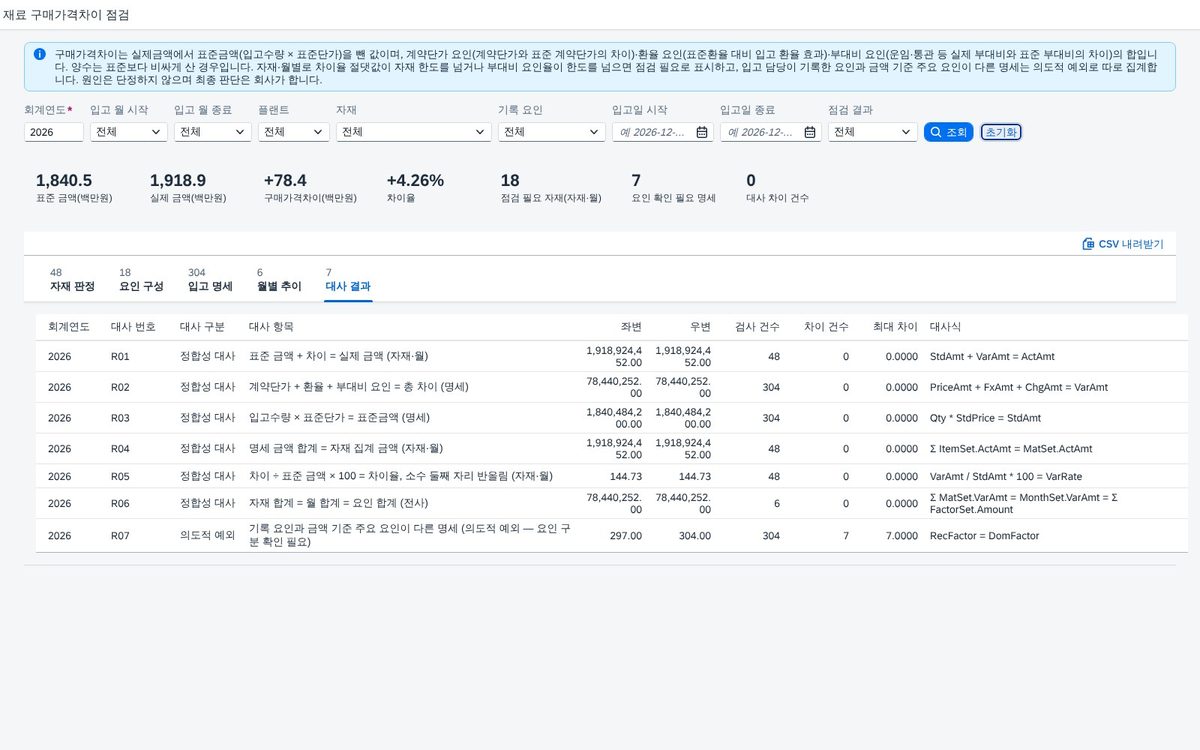Click the 7.0000 최대 차이 value in row R07
The height and width of the screenshot is (750, 1200).
coord(901,536)
